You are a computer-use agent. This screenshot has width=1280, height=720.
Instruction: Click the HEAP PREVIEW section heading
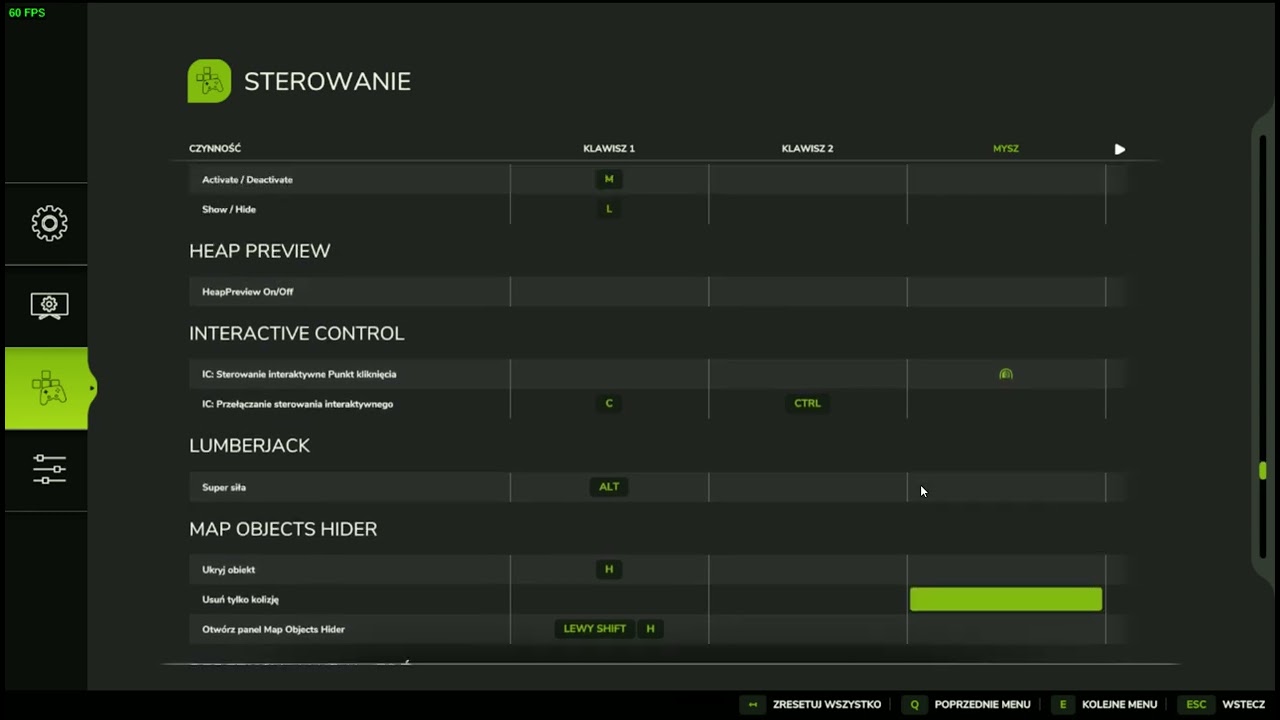[260, 251]
